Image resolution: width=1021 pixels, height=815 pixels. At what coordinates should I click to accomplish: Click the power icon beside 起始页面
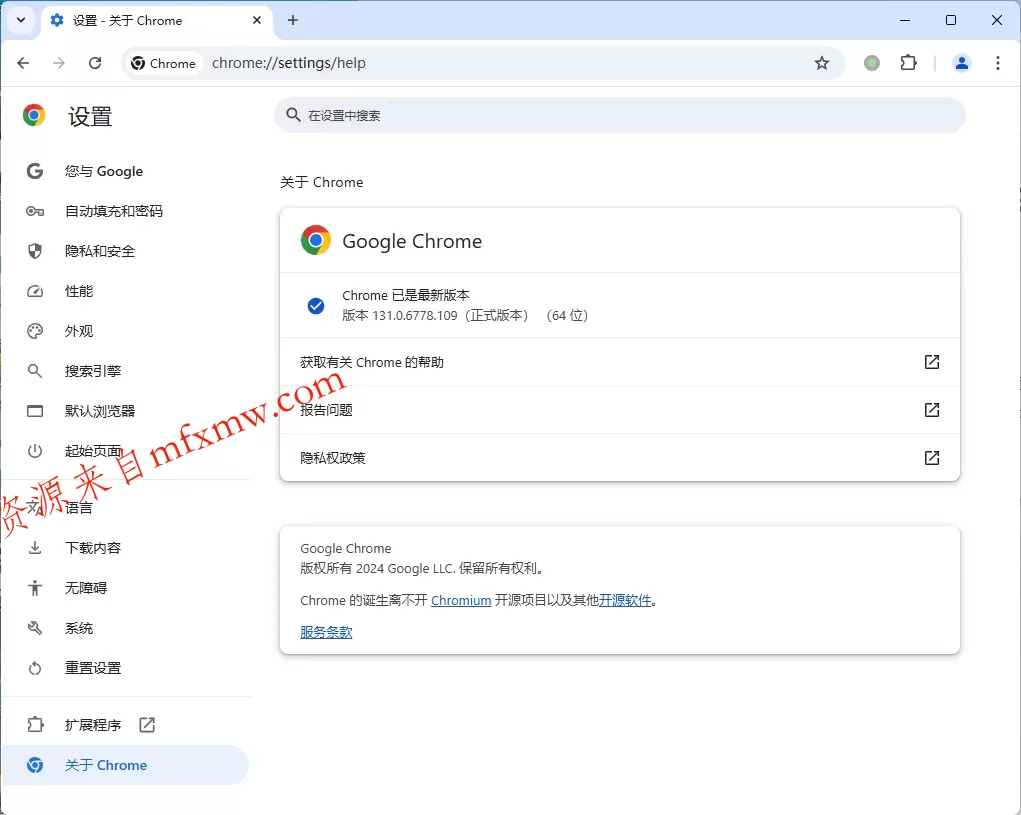tap(35, 451)
